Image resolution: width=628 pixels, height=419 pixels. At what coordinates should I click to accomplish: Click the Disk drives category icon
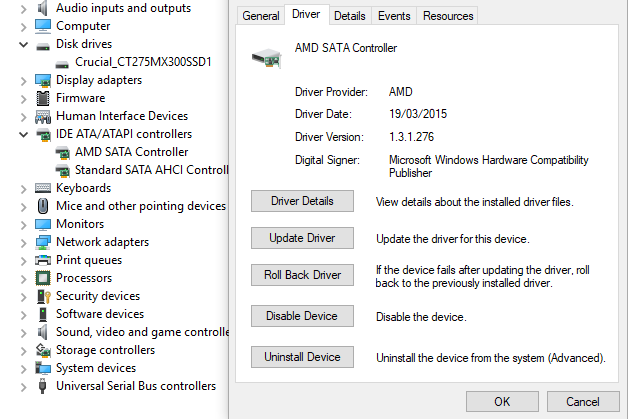[43, 46]
